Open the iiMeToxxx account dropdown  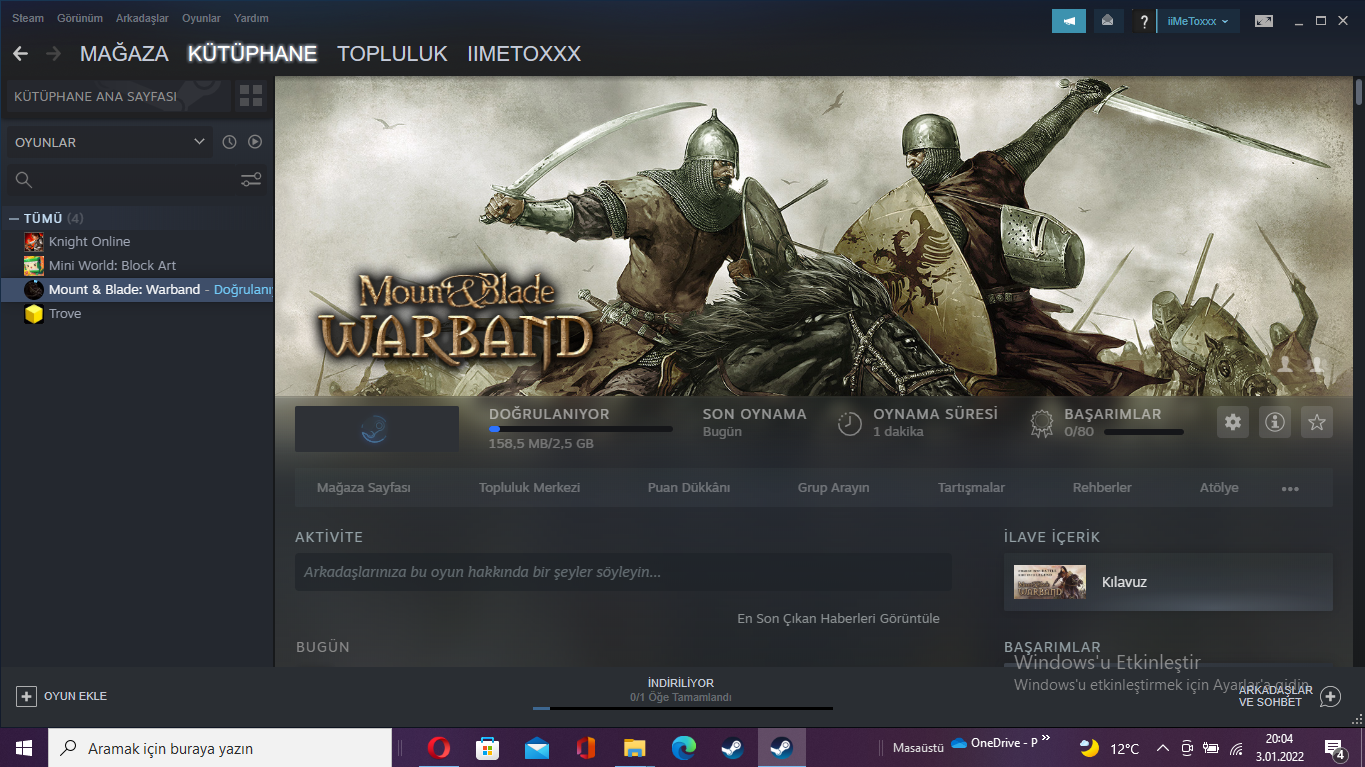pos(1198,21)
